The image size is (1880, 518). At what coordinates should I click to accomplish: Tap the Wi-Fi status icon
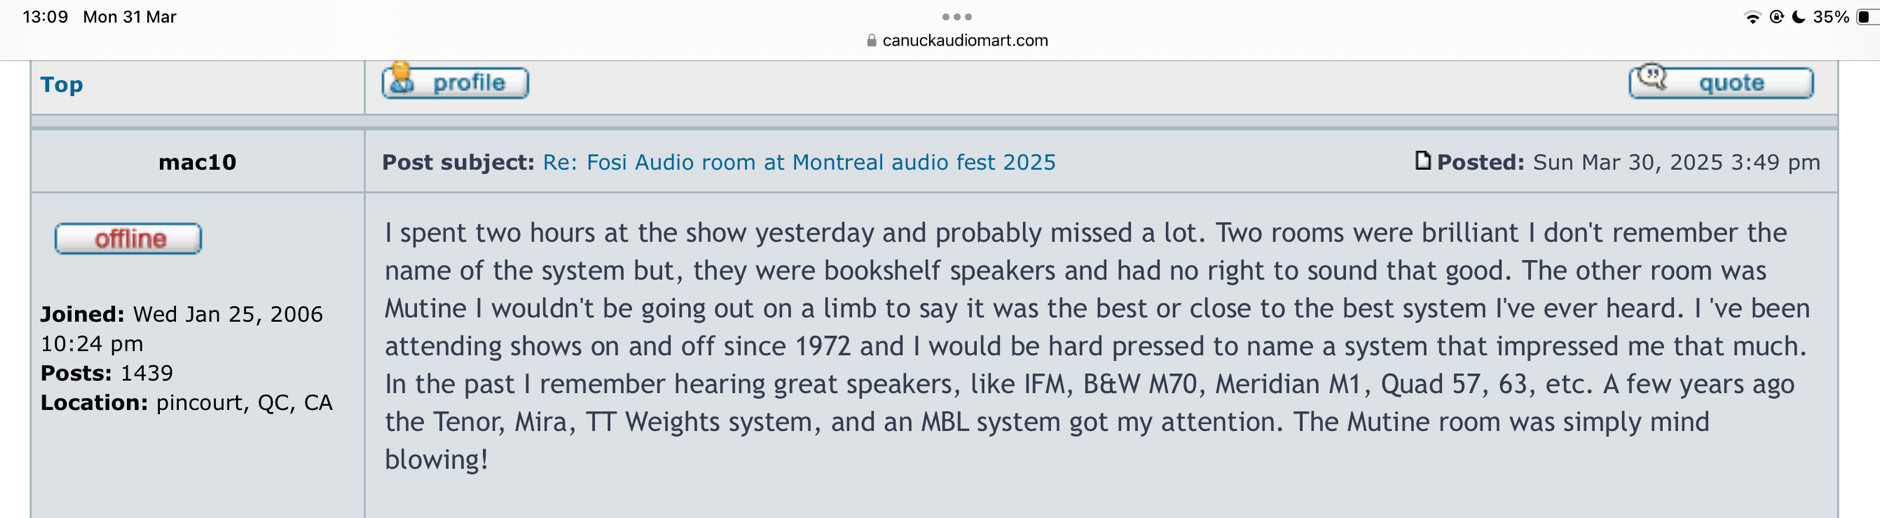click(x=1752, y=17)
